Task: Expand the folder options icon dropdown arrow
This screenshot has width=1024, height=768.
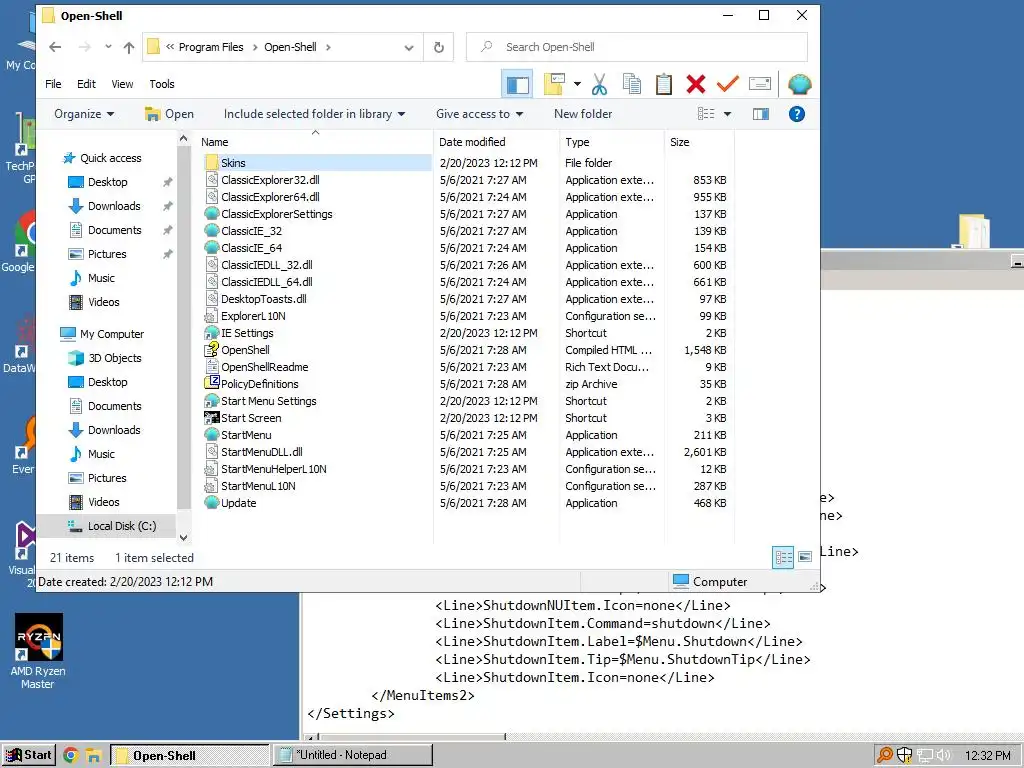Action: click(577, 84)
